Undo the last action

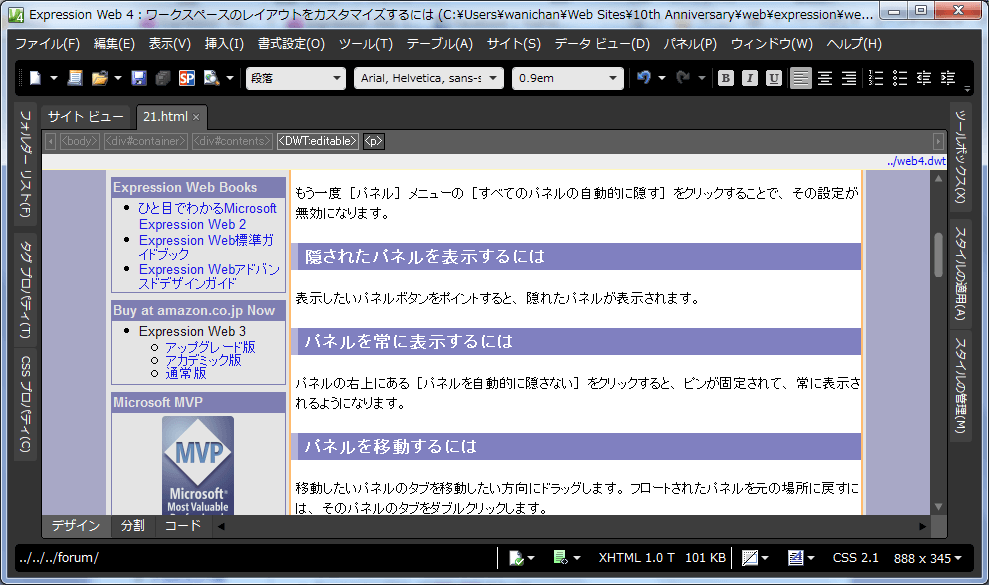point(643,78)
